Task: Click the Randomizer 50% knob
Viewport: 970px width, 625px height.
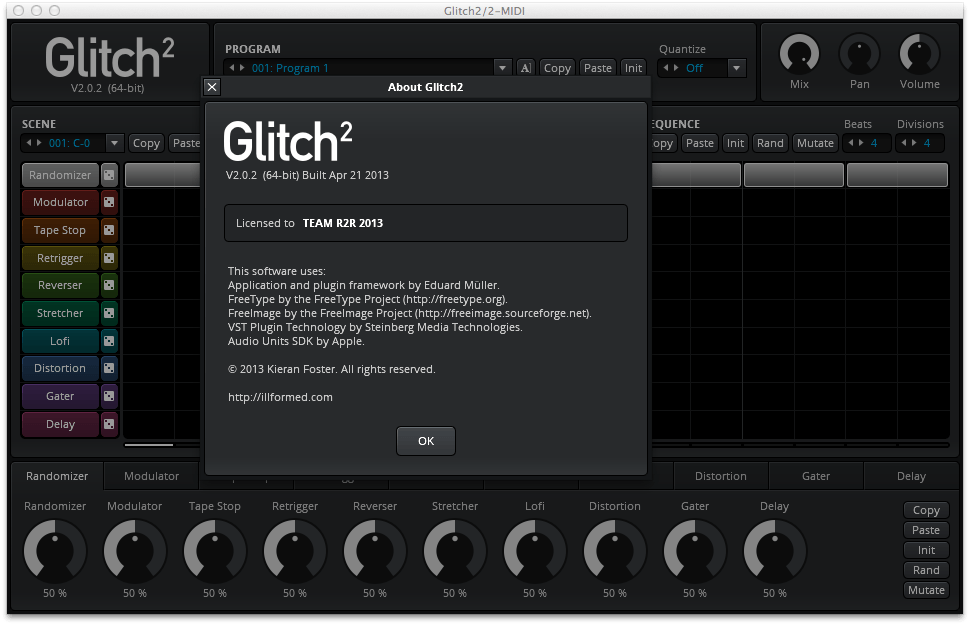Action: [x=55, y=550]
